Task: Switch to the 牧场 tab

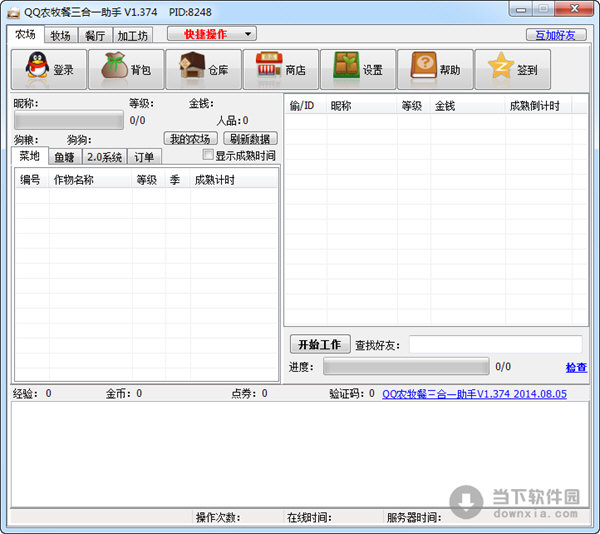Action: [60, 36]
